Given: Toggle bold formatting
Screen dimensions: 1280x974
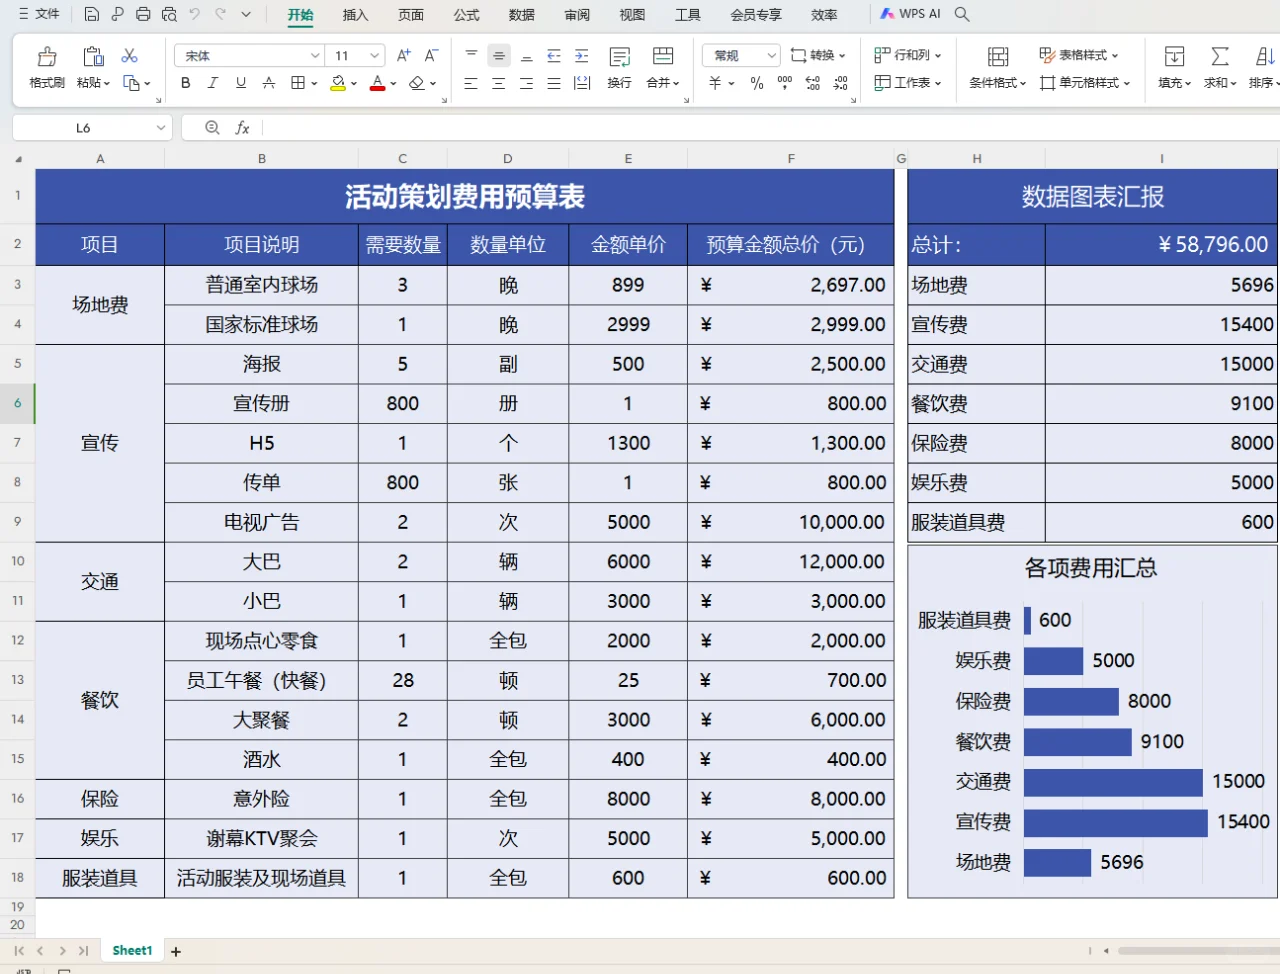Looking at the screenshot, I should (185, 83).
